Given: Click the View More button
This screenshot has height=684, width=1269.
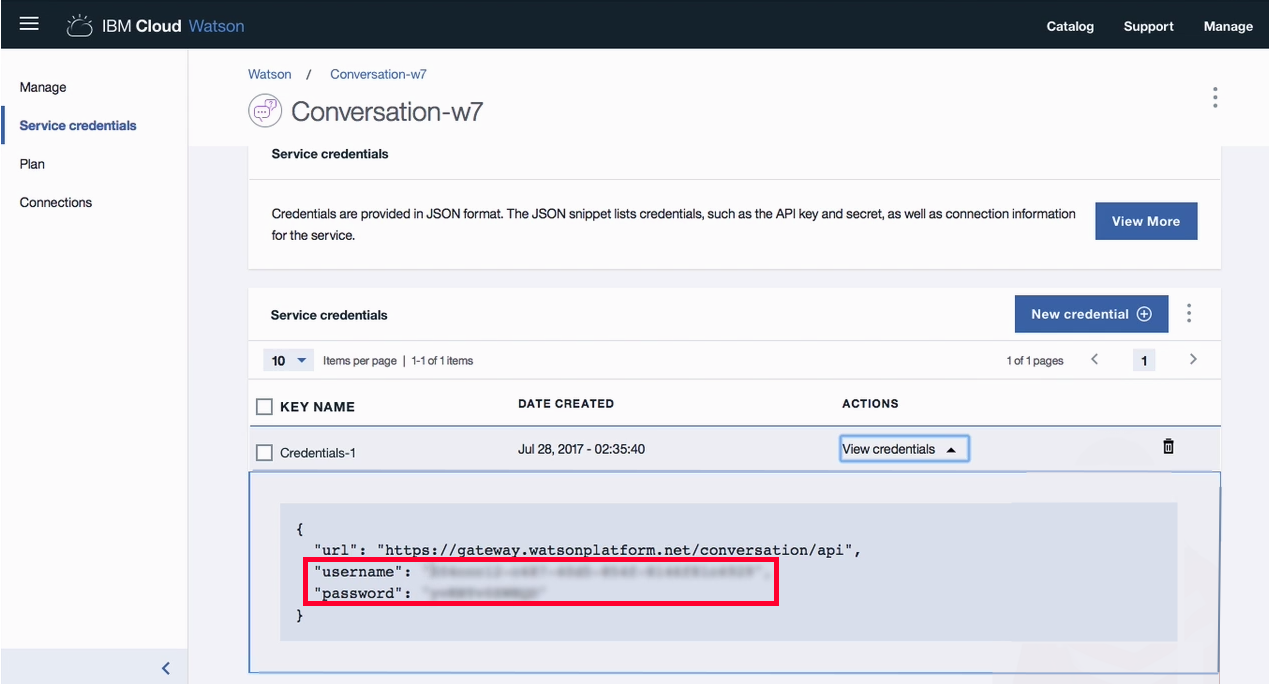Looking at the screenshot, I should (x=1146, y=221).
